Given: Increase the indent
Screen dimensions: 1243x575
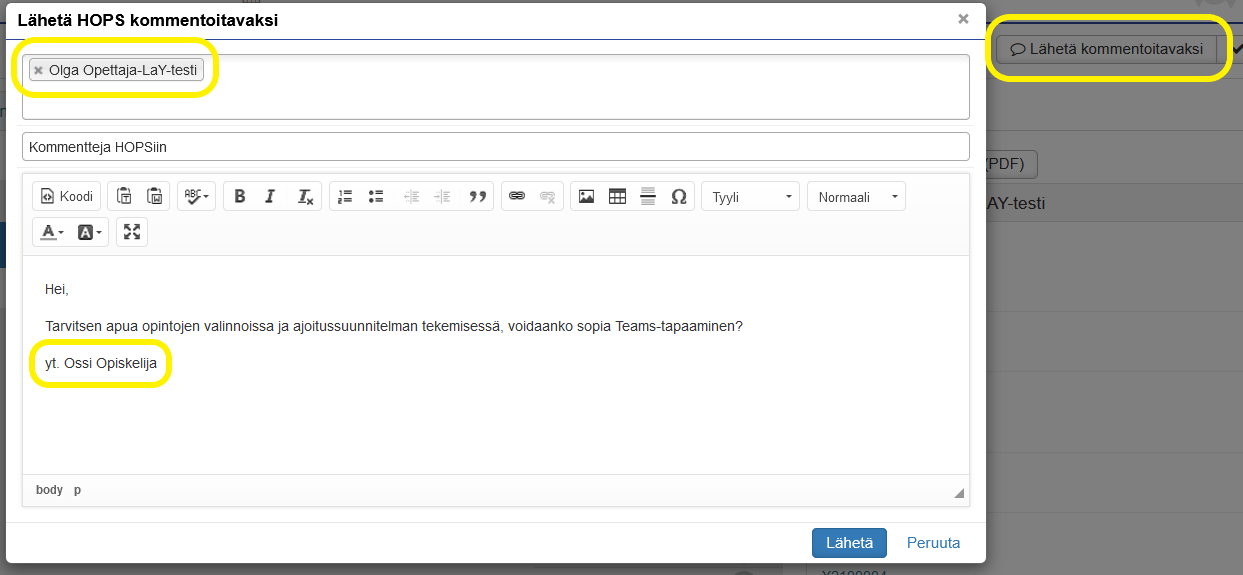Looking at the screenshot, I should (442, 196).
